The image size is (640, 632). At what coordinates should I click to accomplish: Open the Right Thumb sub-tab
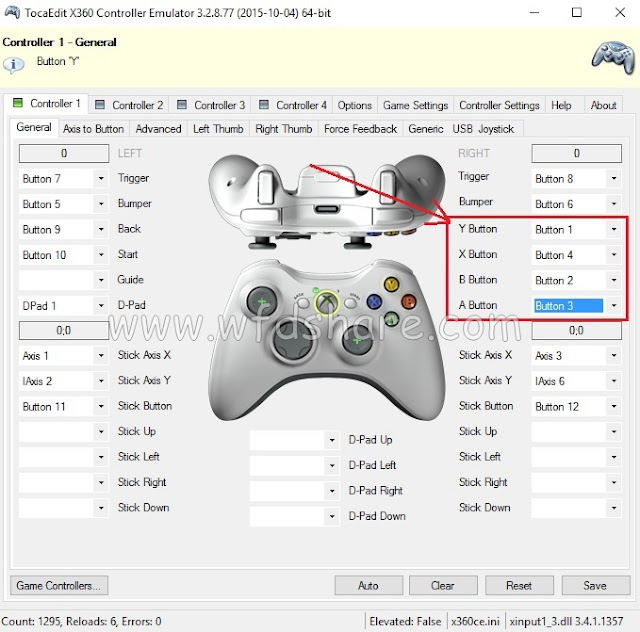point(284,129)
